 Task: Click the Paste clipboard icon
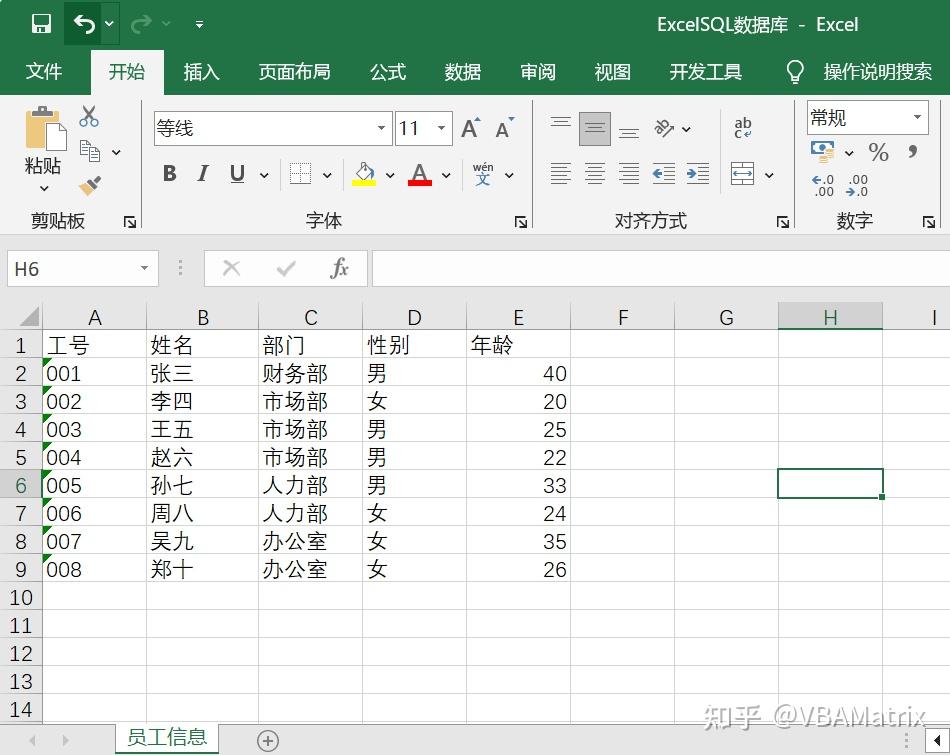pos(44,128)
